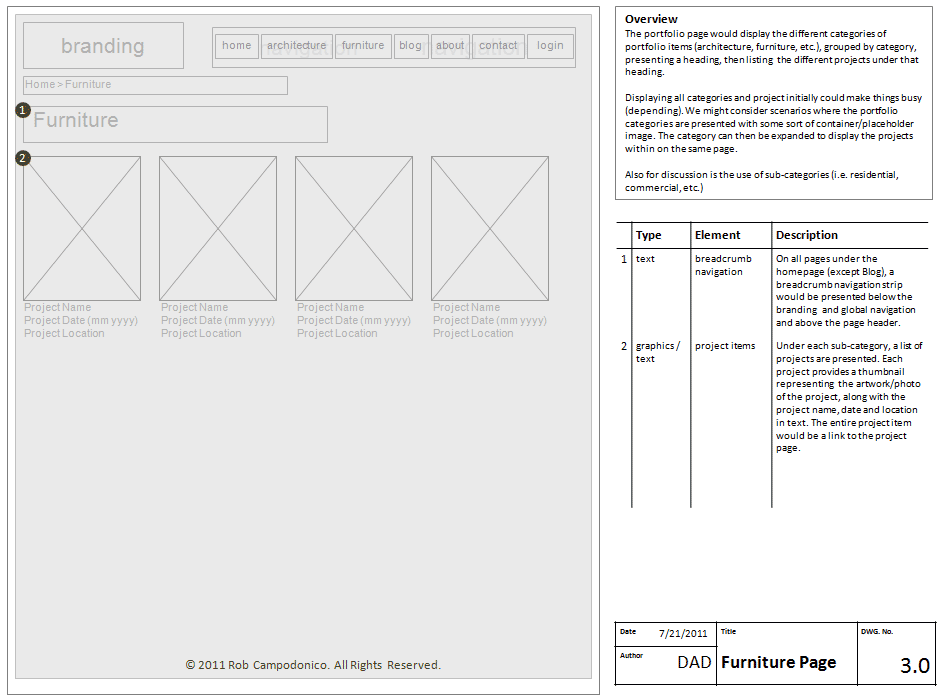Click Project Location under the third thumbnail
Screen dimensions: 944x696
[x=337, y=334]
